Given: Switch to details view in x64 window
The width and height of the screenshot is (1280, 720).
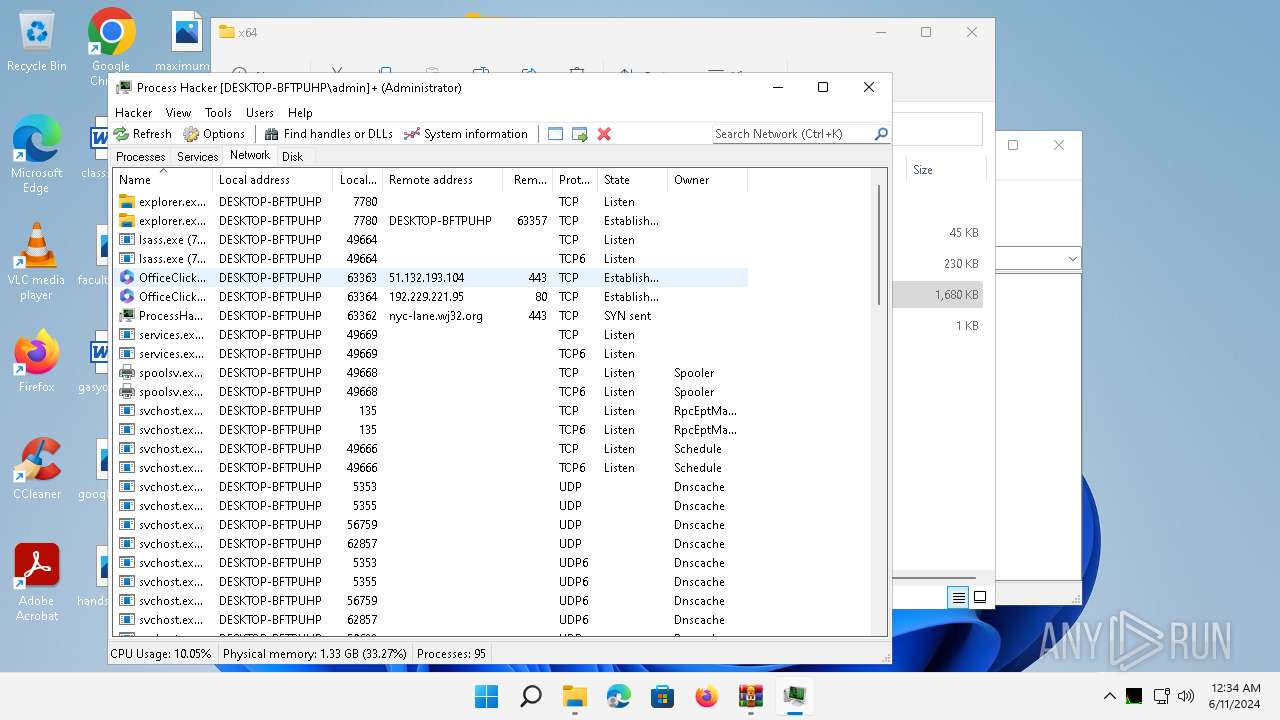Looking at the screenshot, I should click(x=958, y=597).
